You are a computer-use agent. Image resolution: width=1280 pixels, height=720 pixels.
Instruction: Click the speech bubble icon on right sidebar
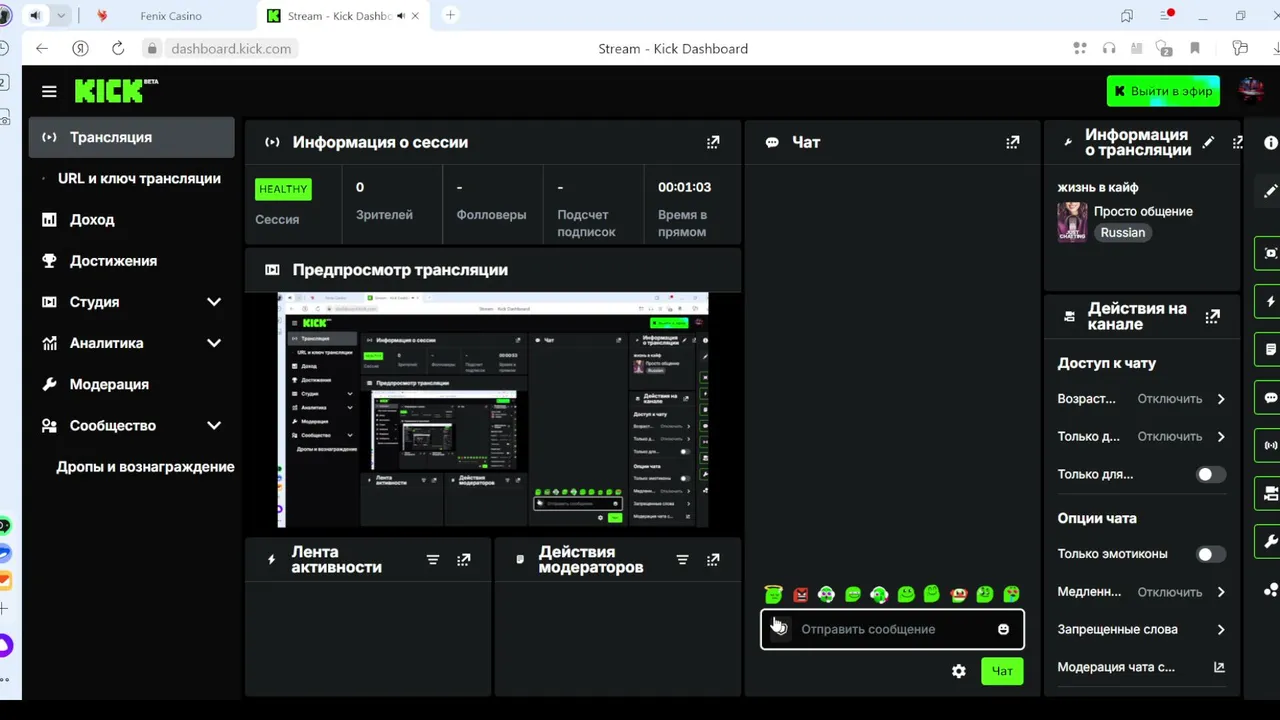[x=1271, y=397]
